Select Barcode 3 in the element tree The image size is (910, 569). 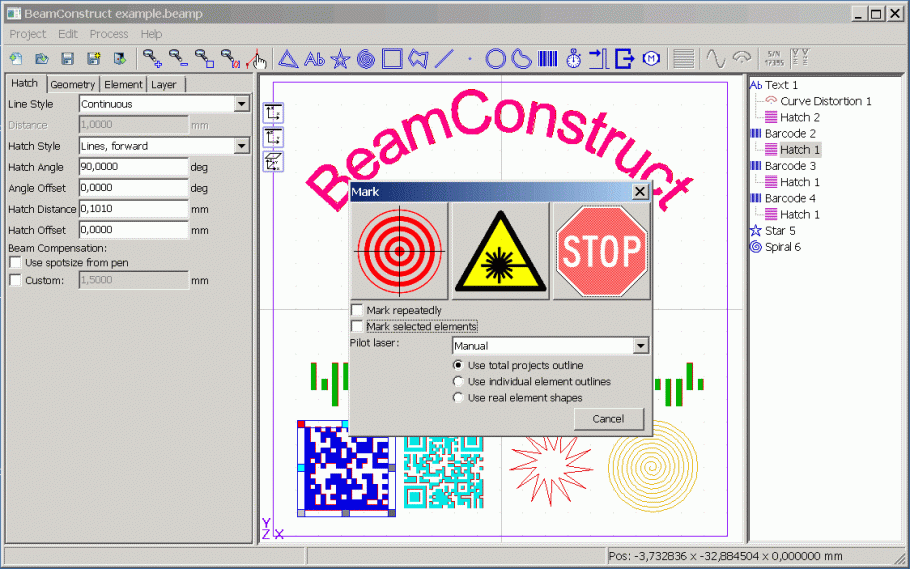790,165
